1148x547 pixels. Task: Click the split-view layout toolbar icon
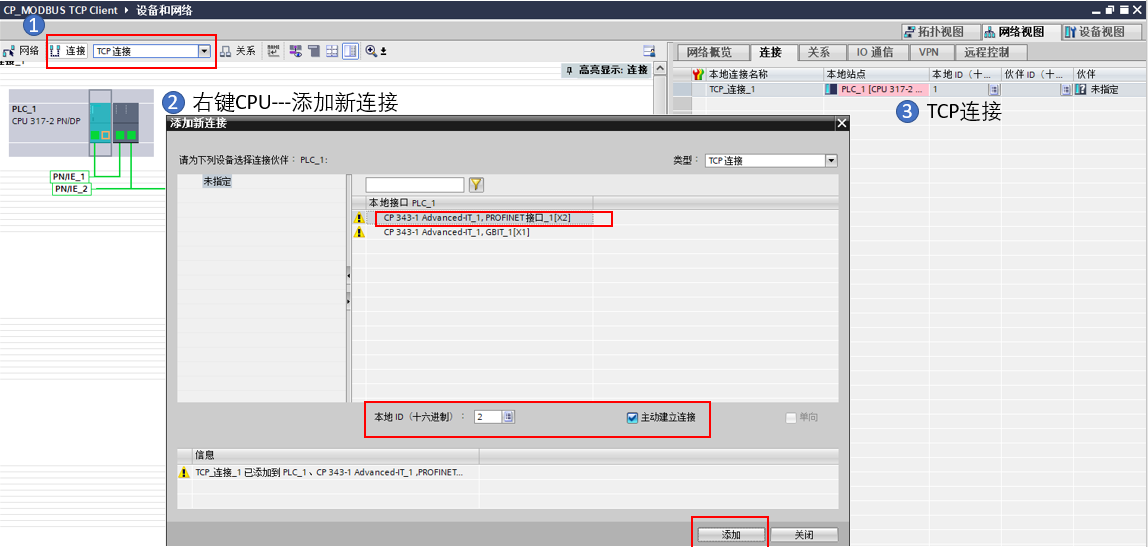(x=351, y=51)
